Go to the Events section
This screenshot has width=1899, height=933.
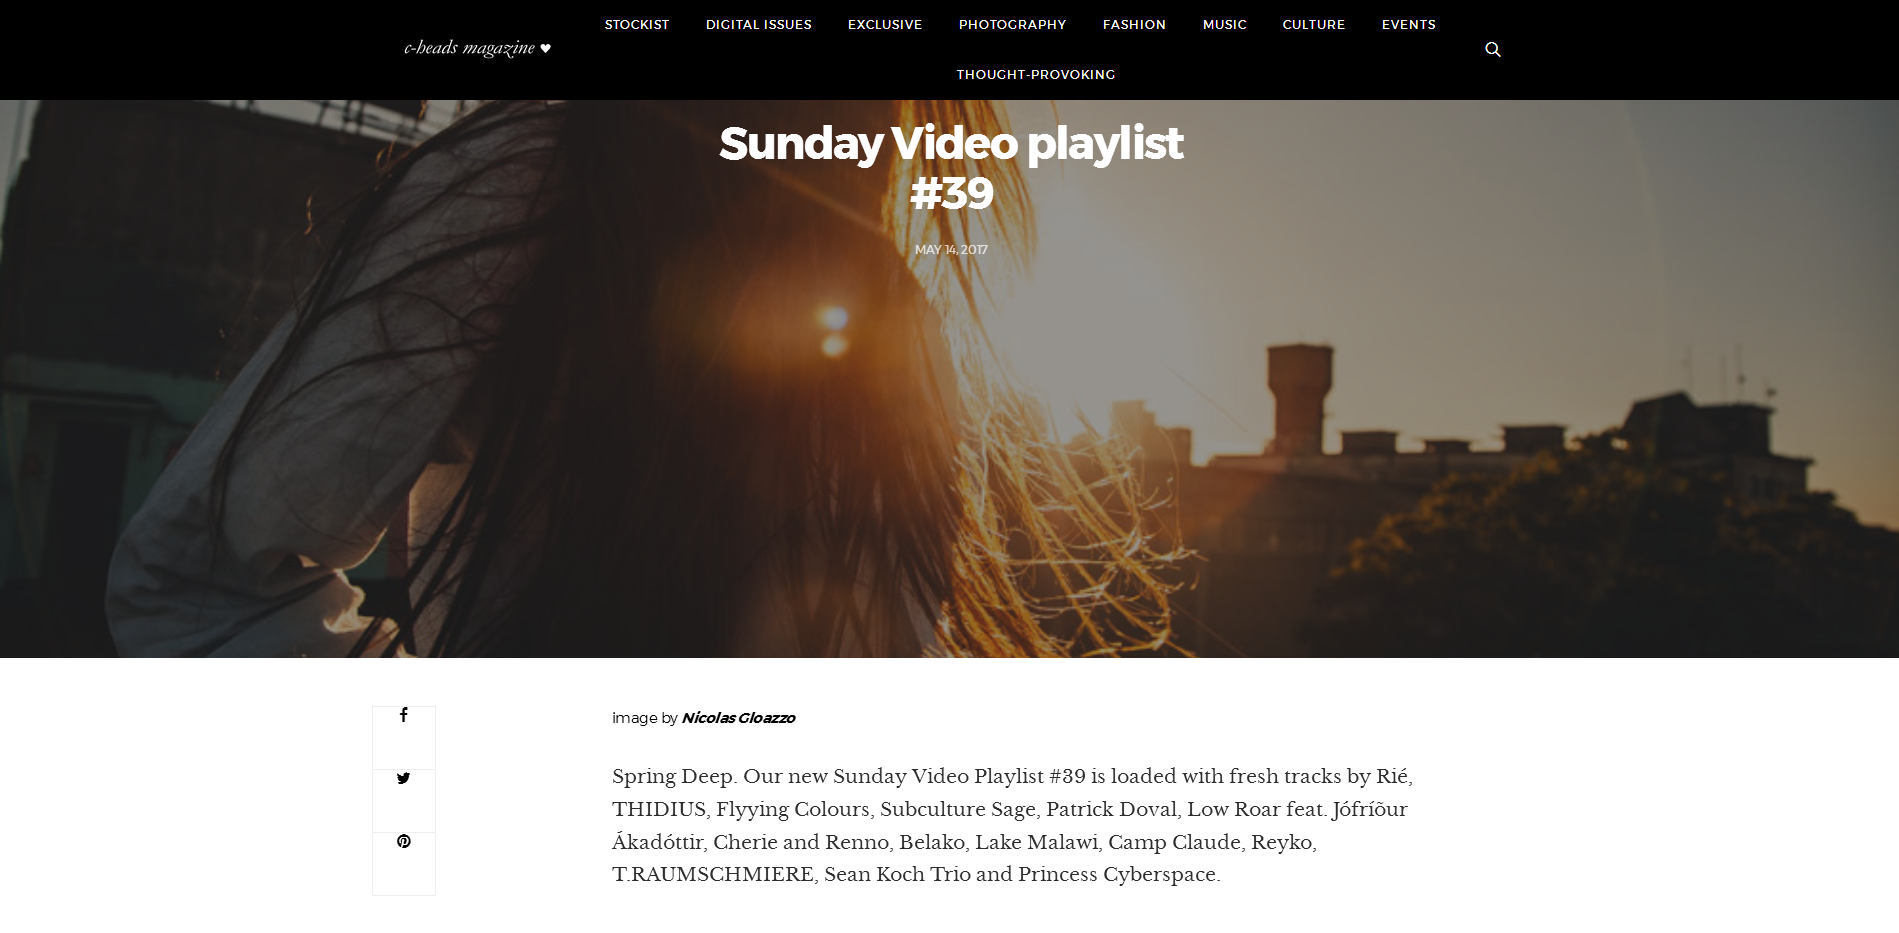click(1408, 24)
